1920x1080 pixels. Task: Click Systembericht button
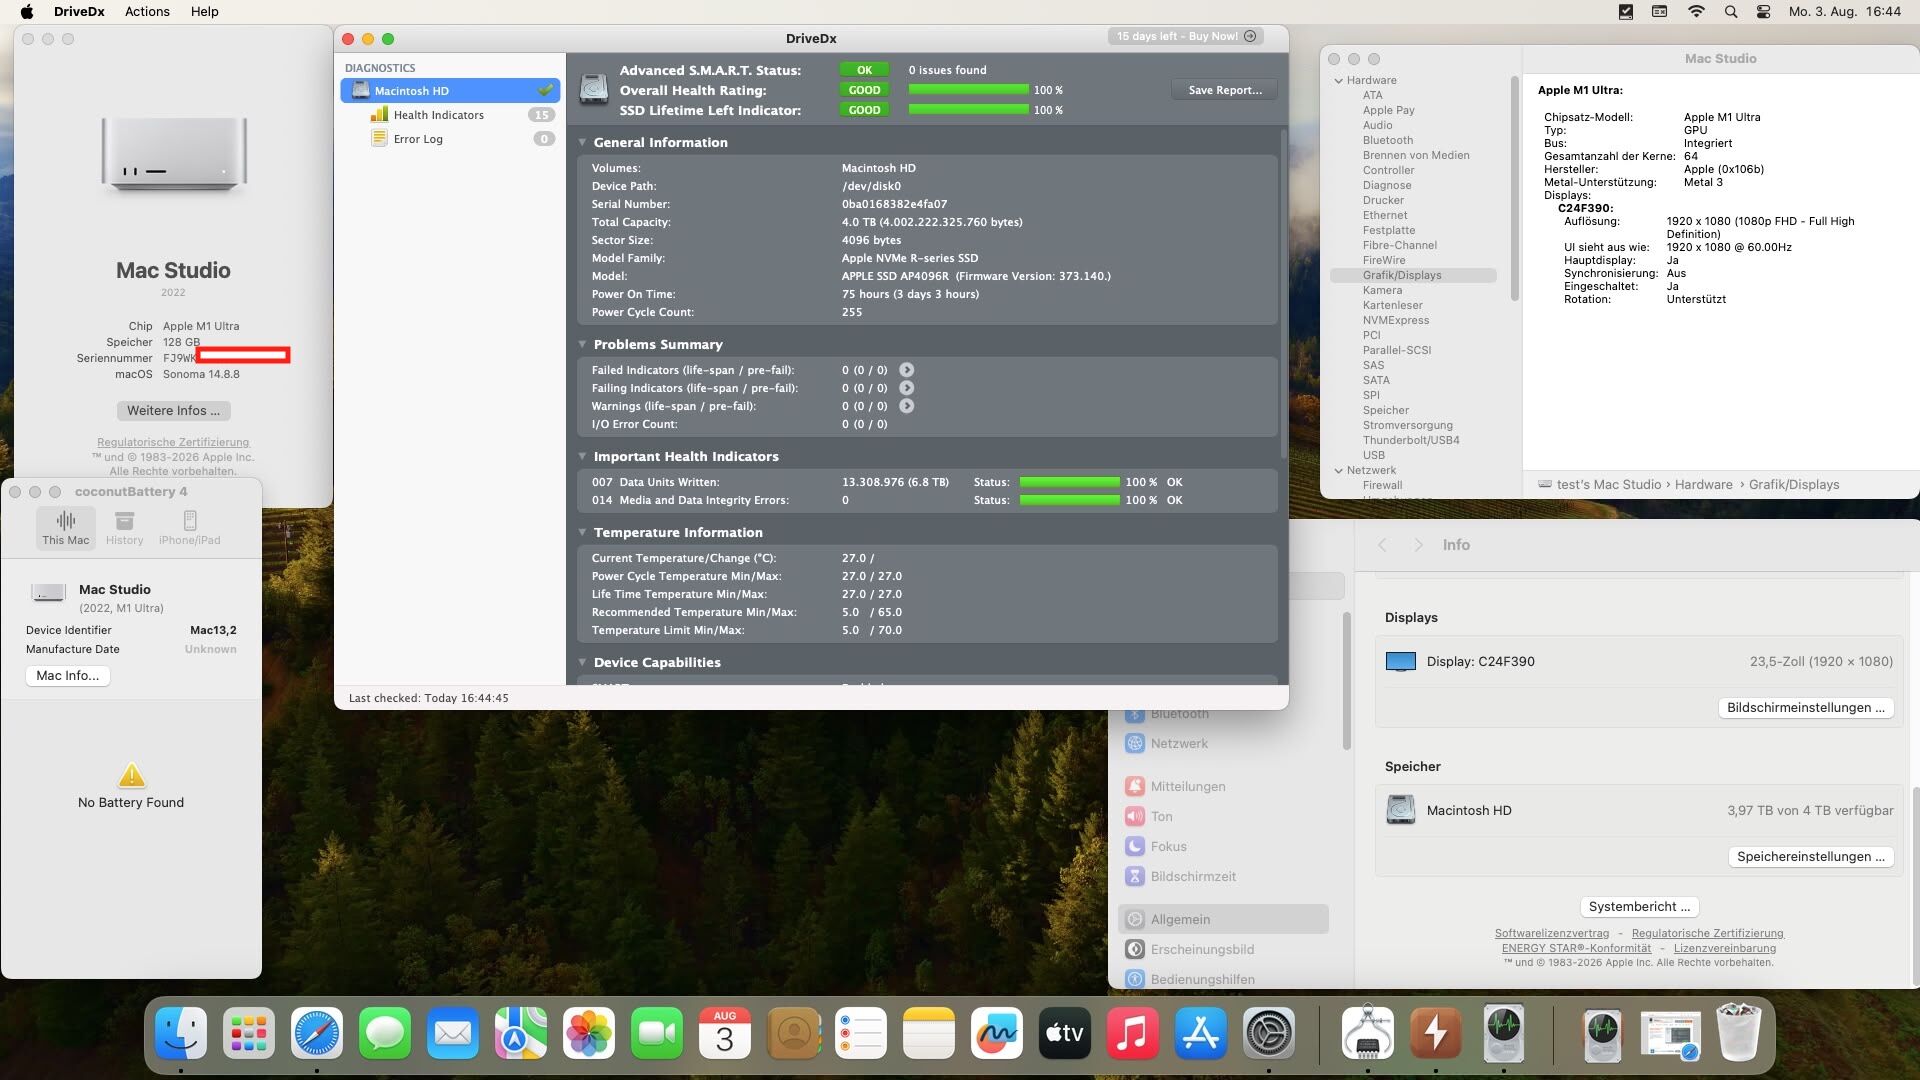(x=1640, y=907)
